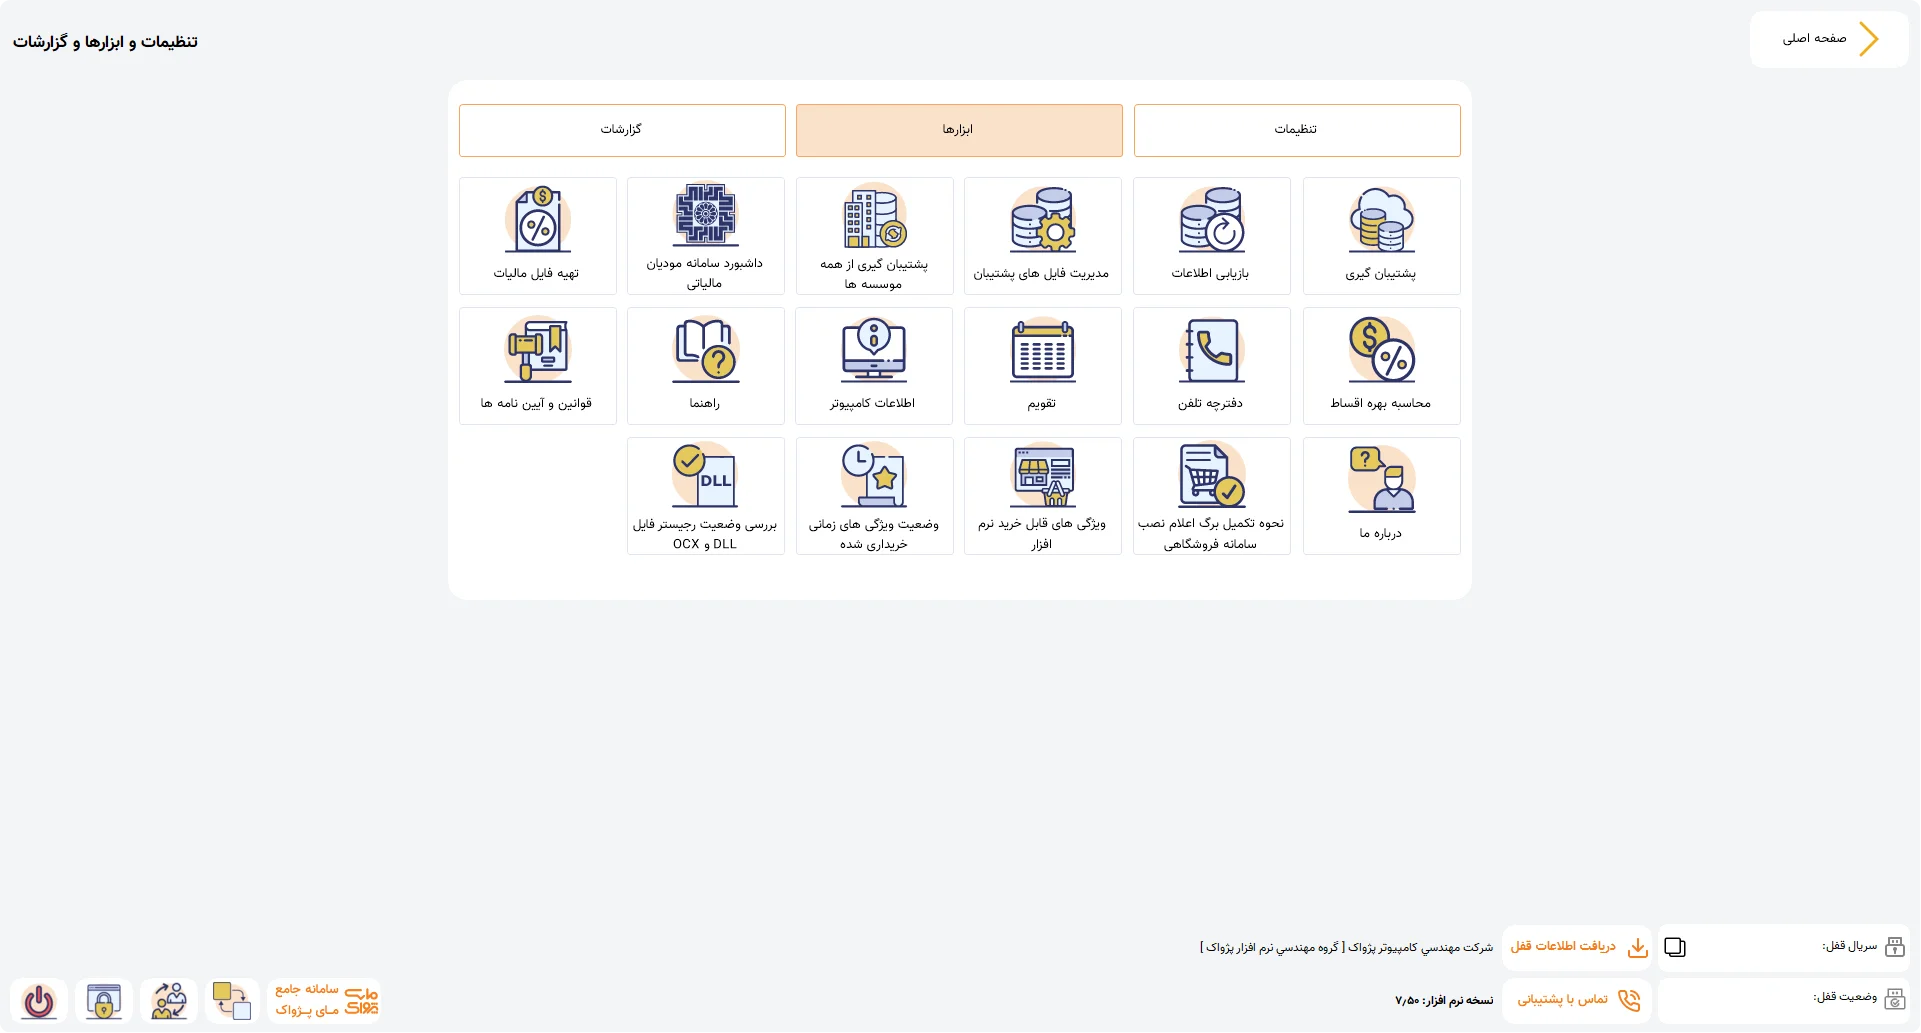Open the پشتیبان گیری backup tool

click(x=1381, y=236)
